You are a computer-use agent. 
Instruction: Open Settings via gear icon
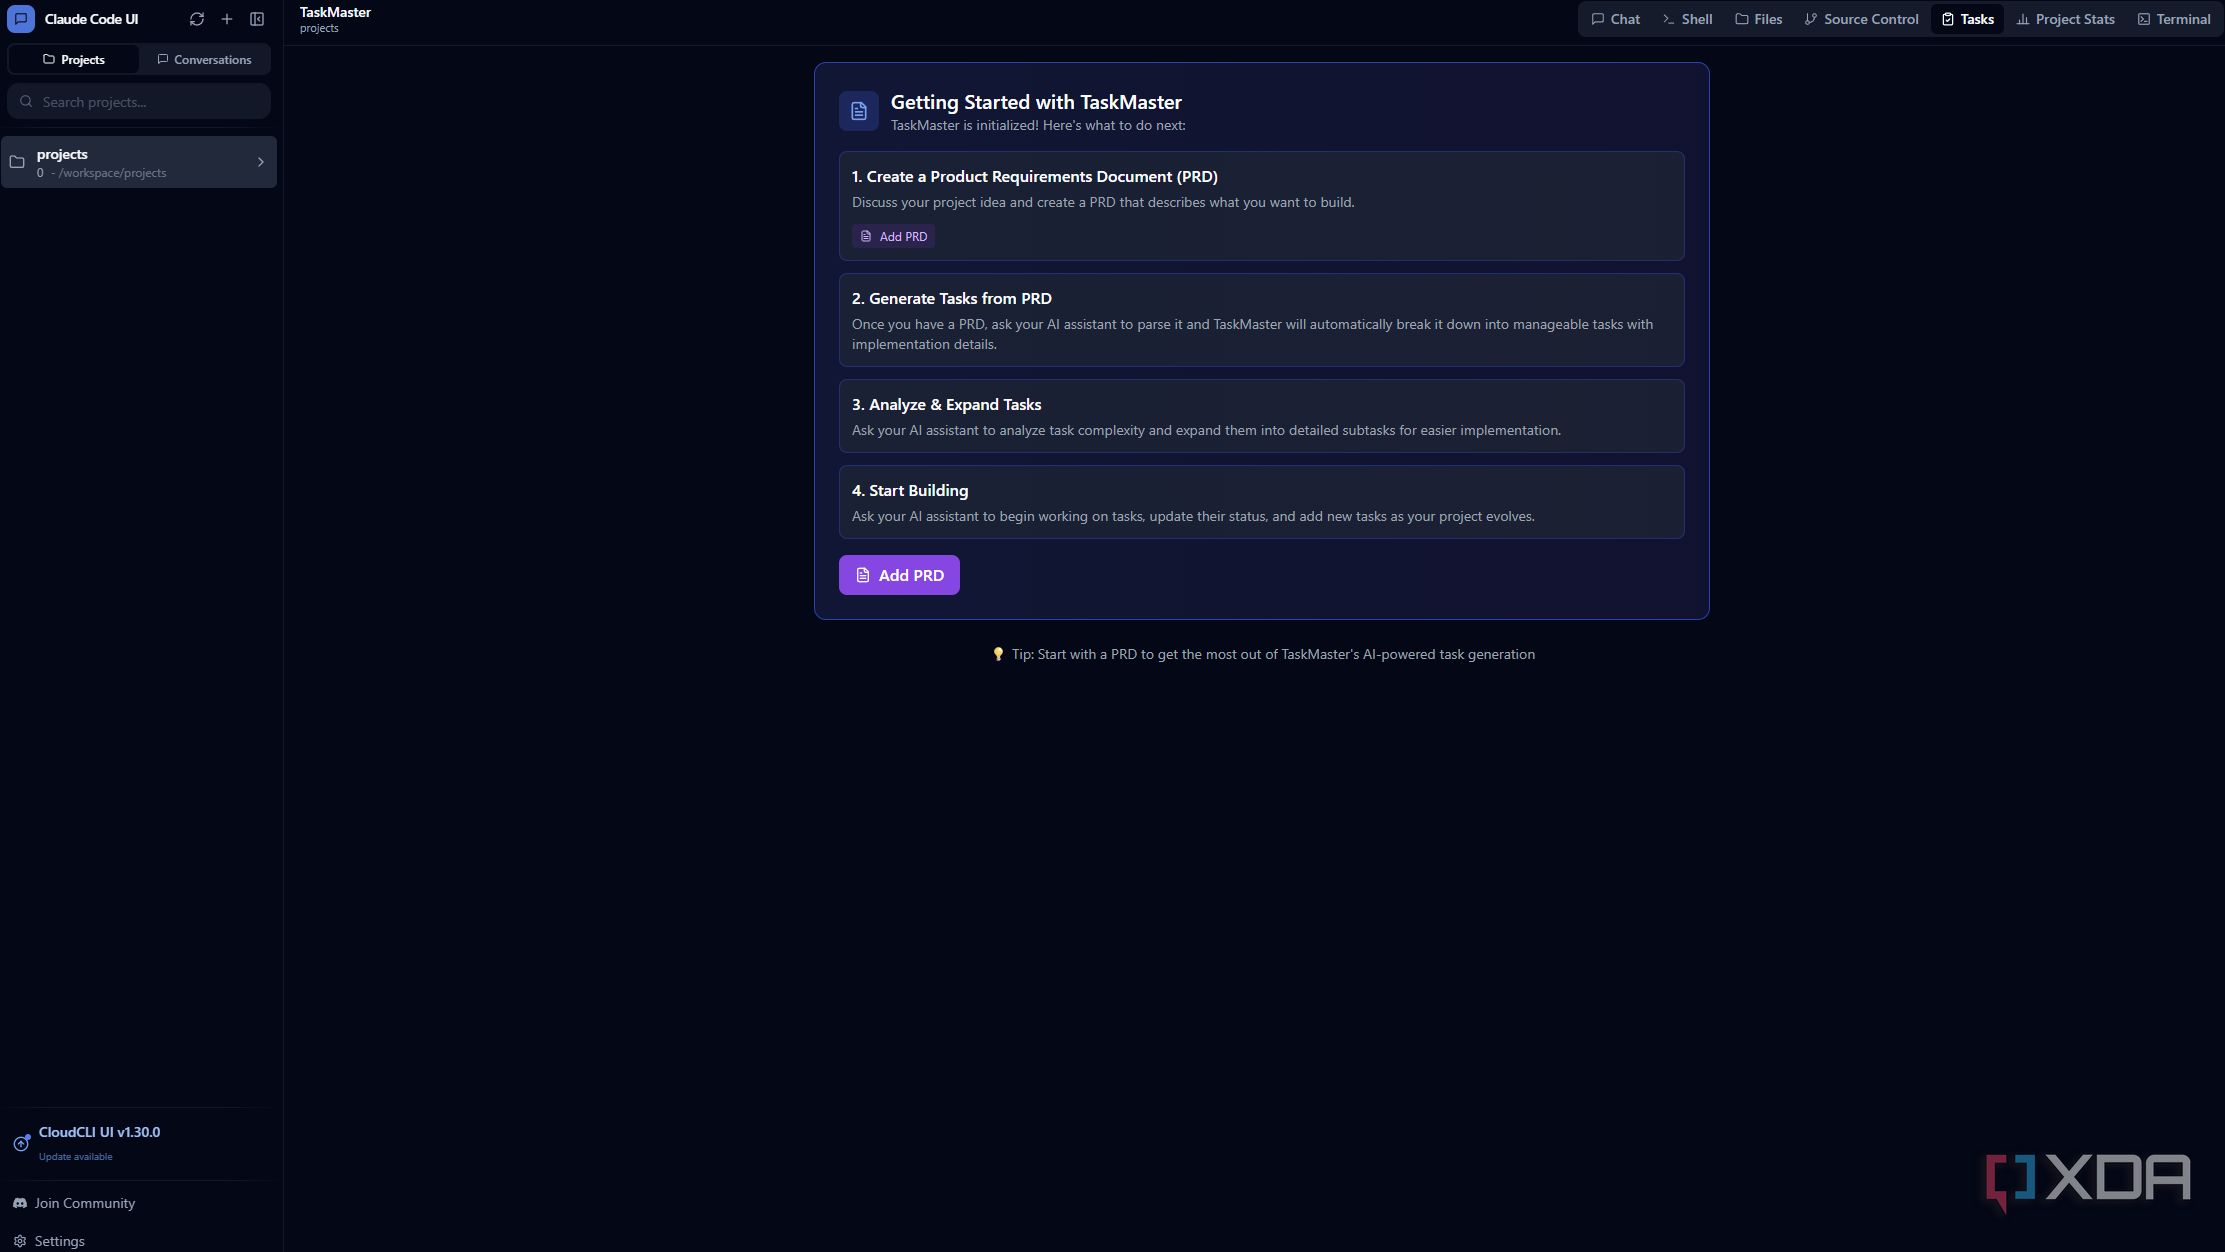[20, 1241]
